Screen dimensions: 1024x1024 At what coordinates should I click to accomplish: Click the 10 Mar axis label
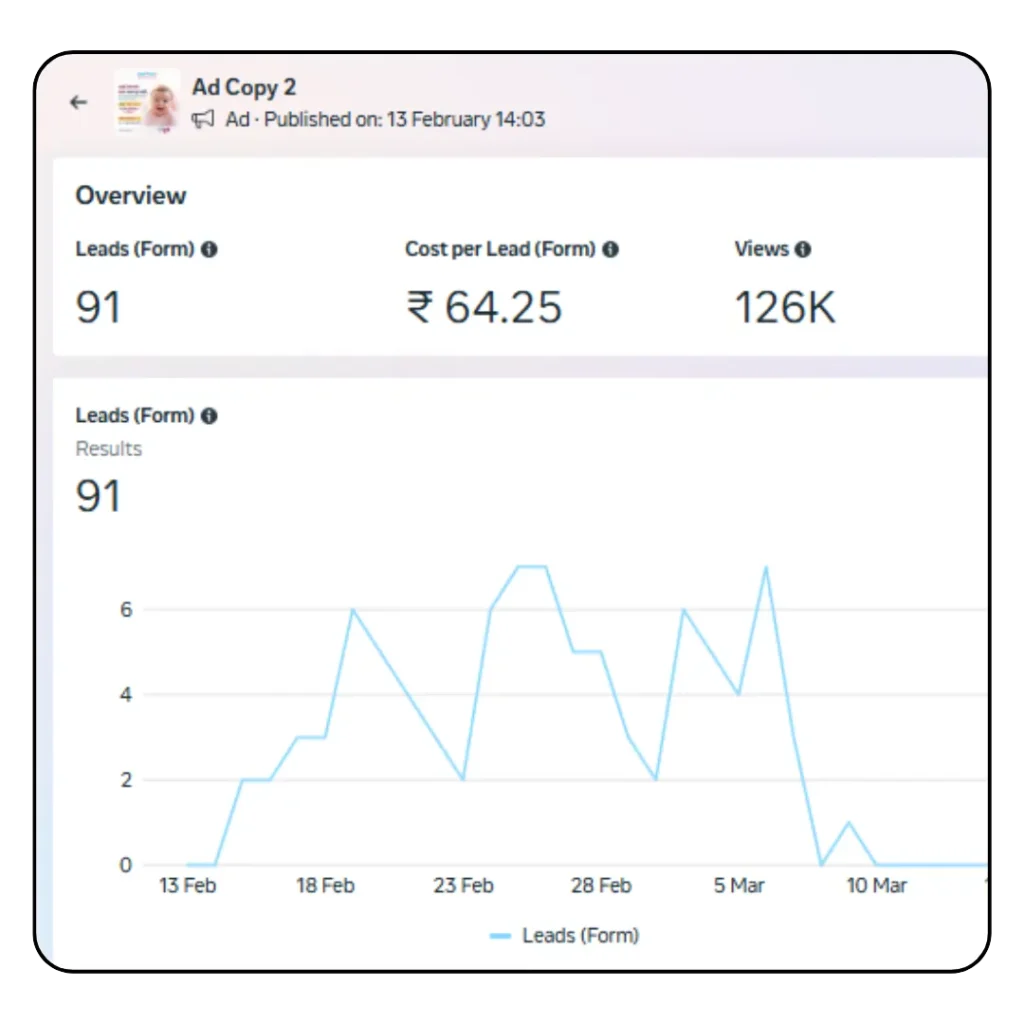click(x=877, y=886)
